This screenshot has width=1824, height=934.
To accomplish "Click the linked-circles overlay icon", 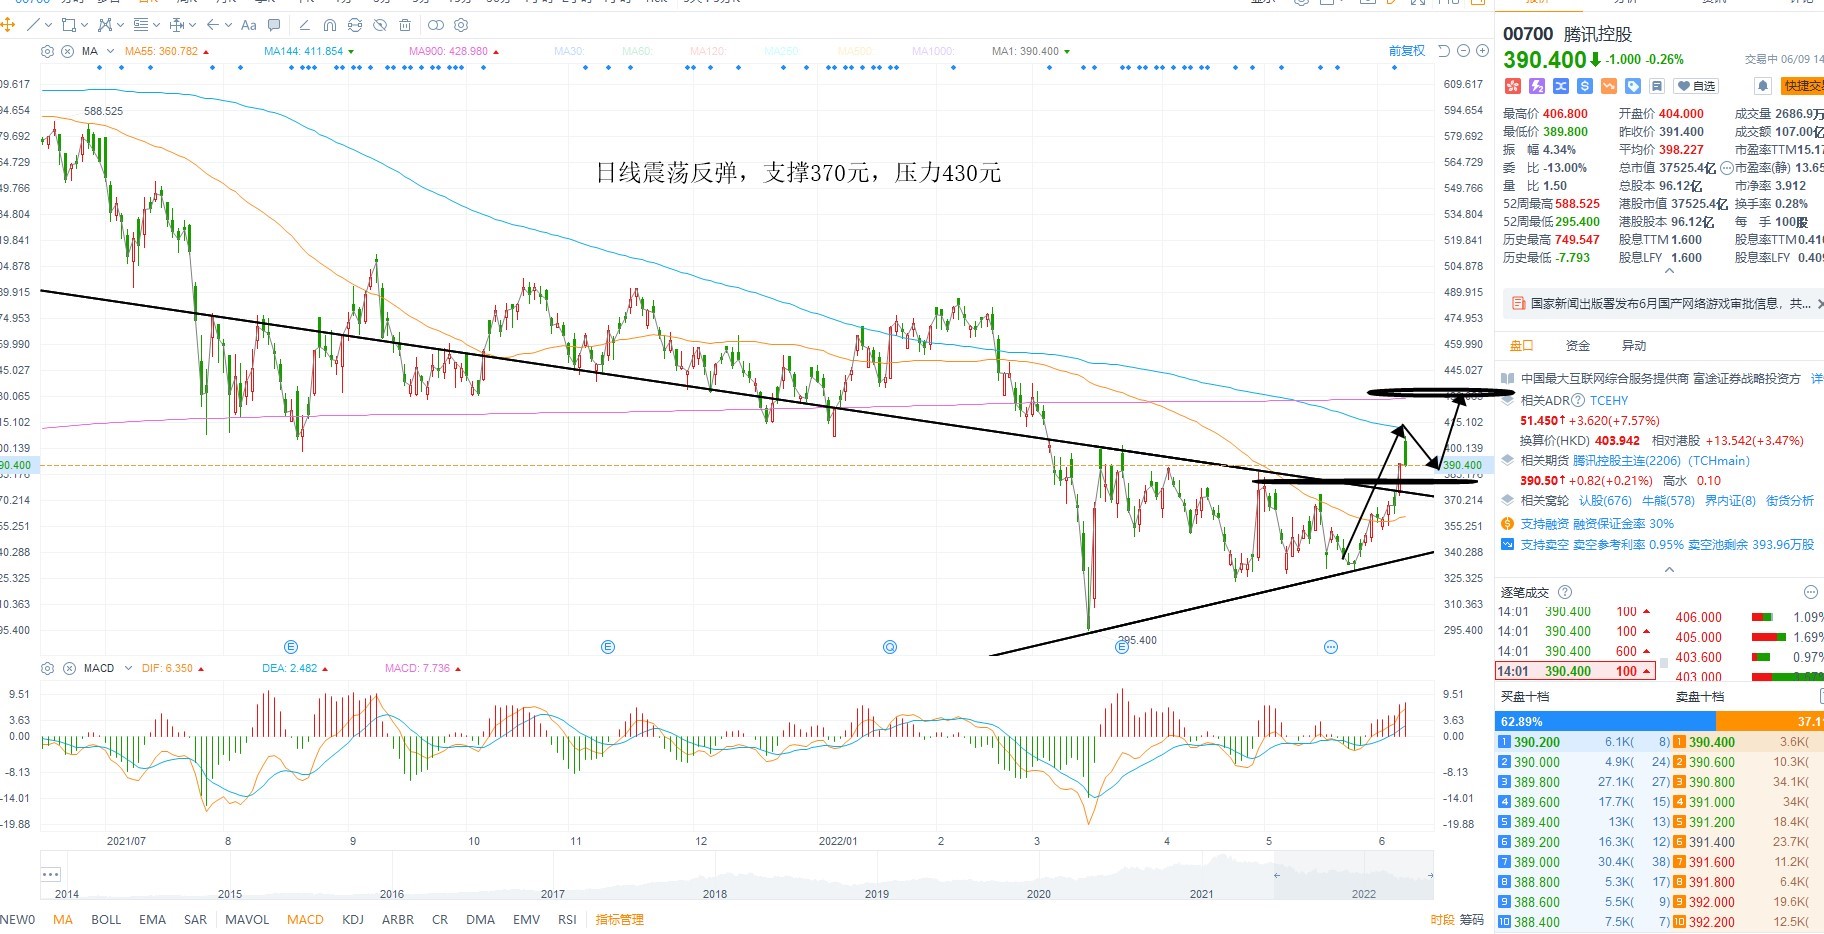I will [x=436, y=25].
